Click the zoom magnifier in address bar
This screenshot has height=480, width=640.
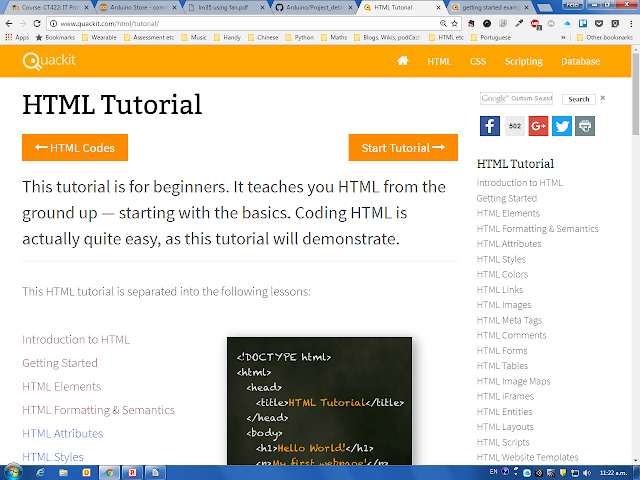click(x=443, y=24)
